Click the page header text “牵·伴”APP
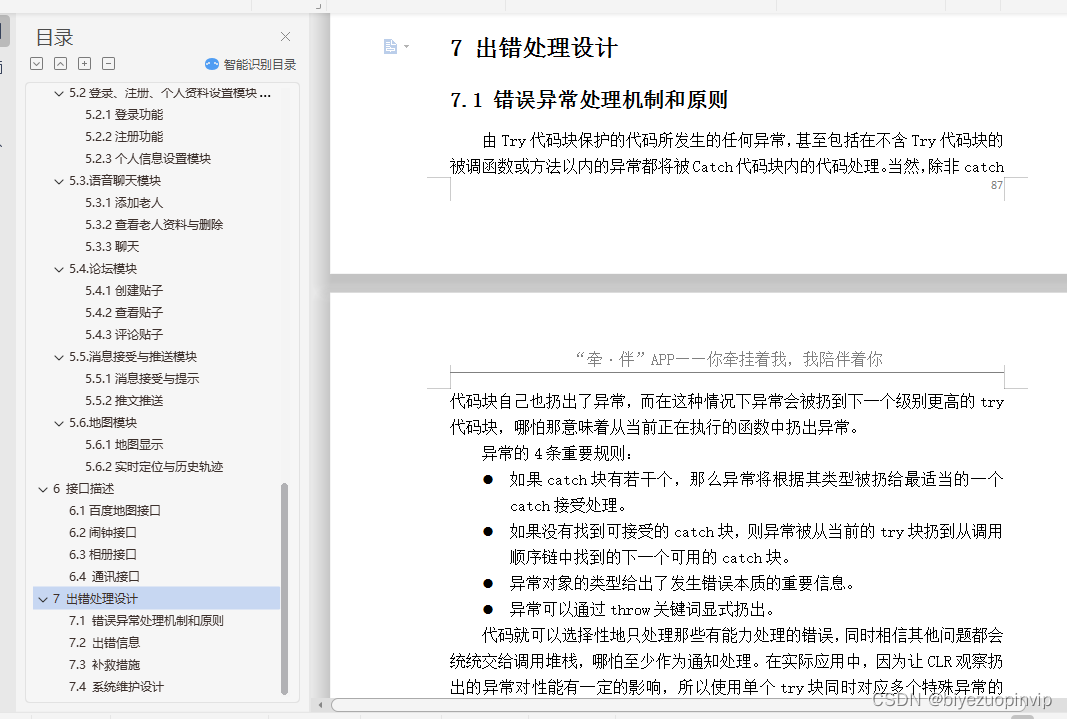The image size is (1067, 719). 729,359
